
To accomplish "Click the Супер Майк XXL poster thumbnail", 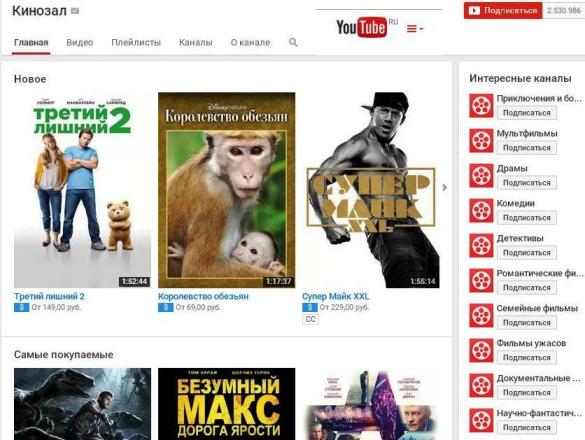I will click(x=371, y=190).
